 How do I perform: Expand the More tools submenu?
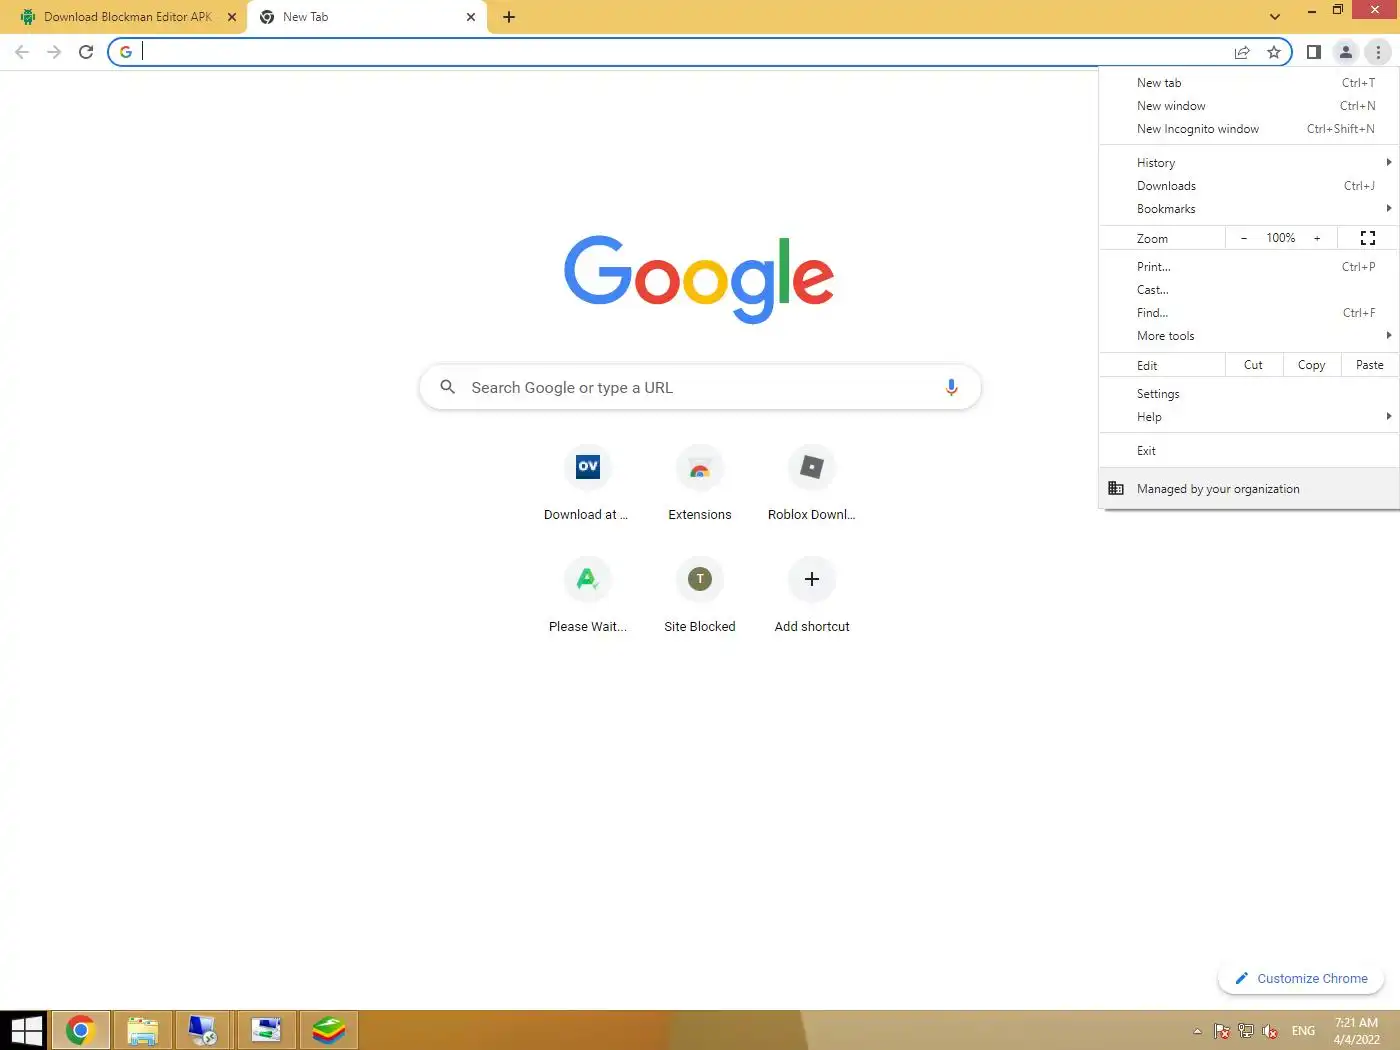coord(1249,336)
